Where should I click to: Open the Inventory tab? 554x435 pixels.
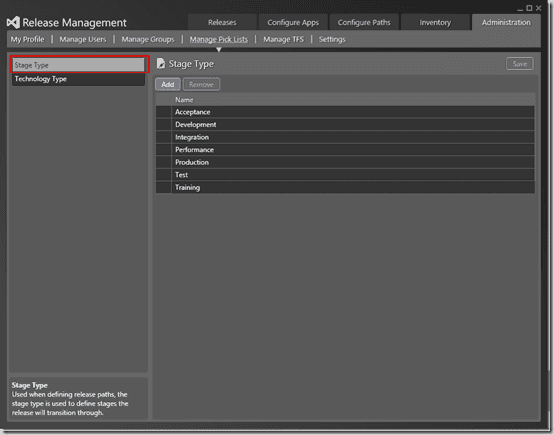[x=435, y=22]
